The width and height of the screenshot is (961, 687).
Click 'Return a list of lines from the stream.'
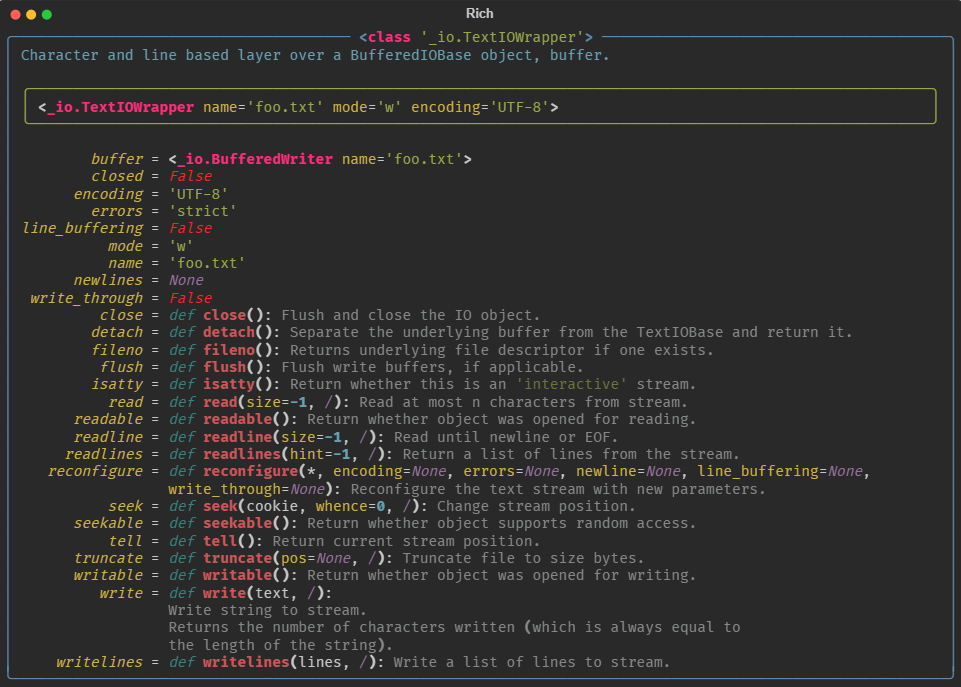pos(571,455)
